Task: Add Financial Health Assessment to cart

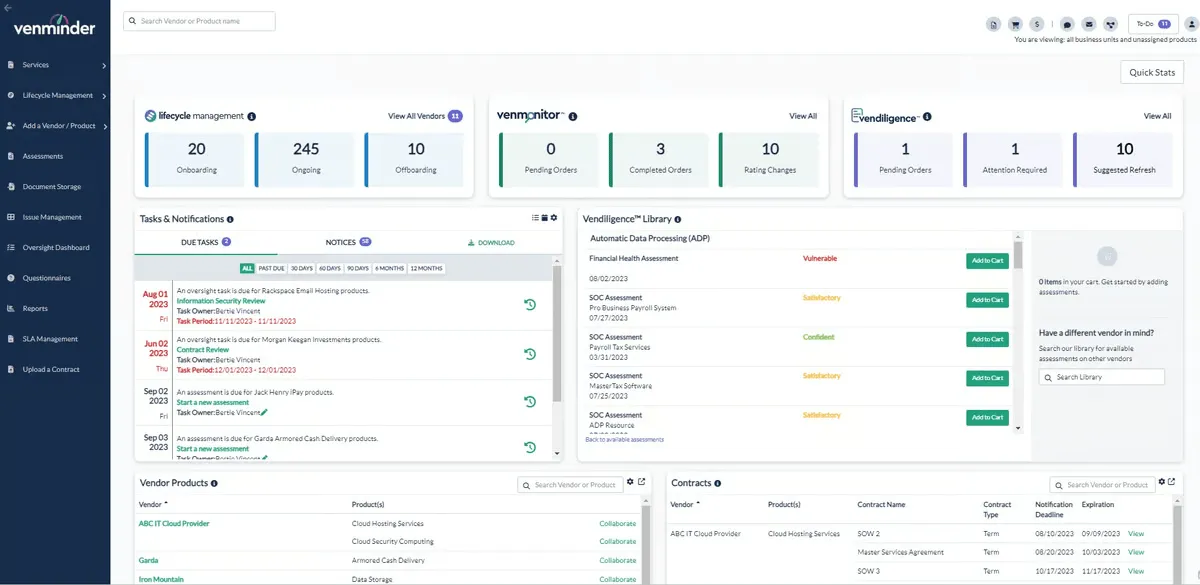Action: click(987, 261)
